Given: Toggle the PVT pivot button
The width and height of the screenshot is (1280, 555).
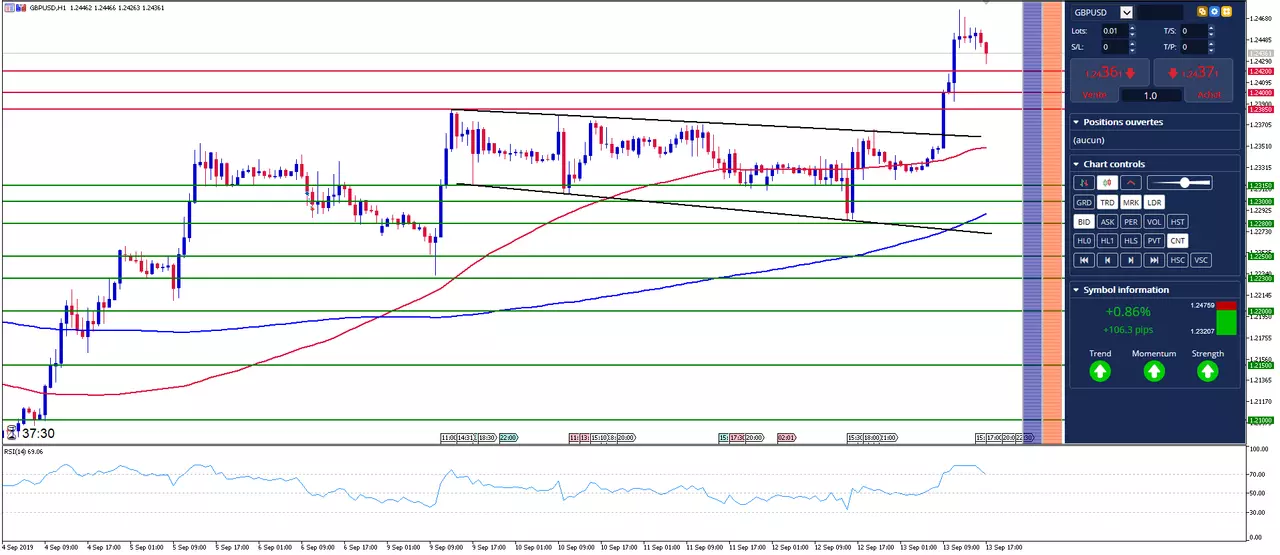Looking at the screenshot, I should [1155, 240].
